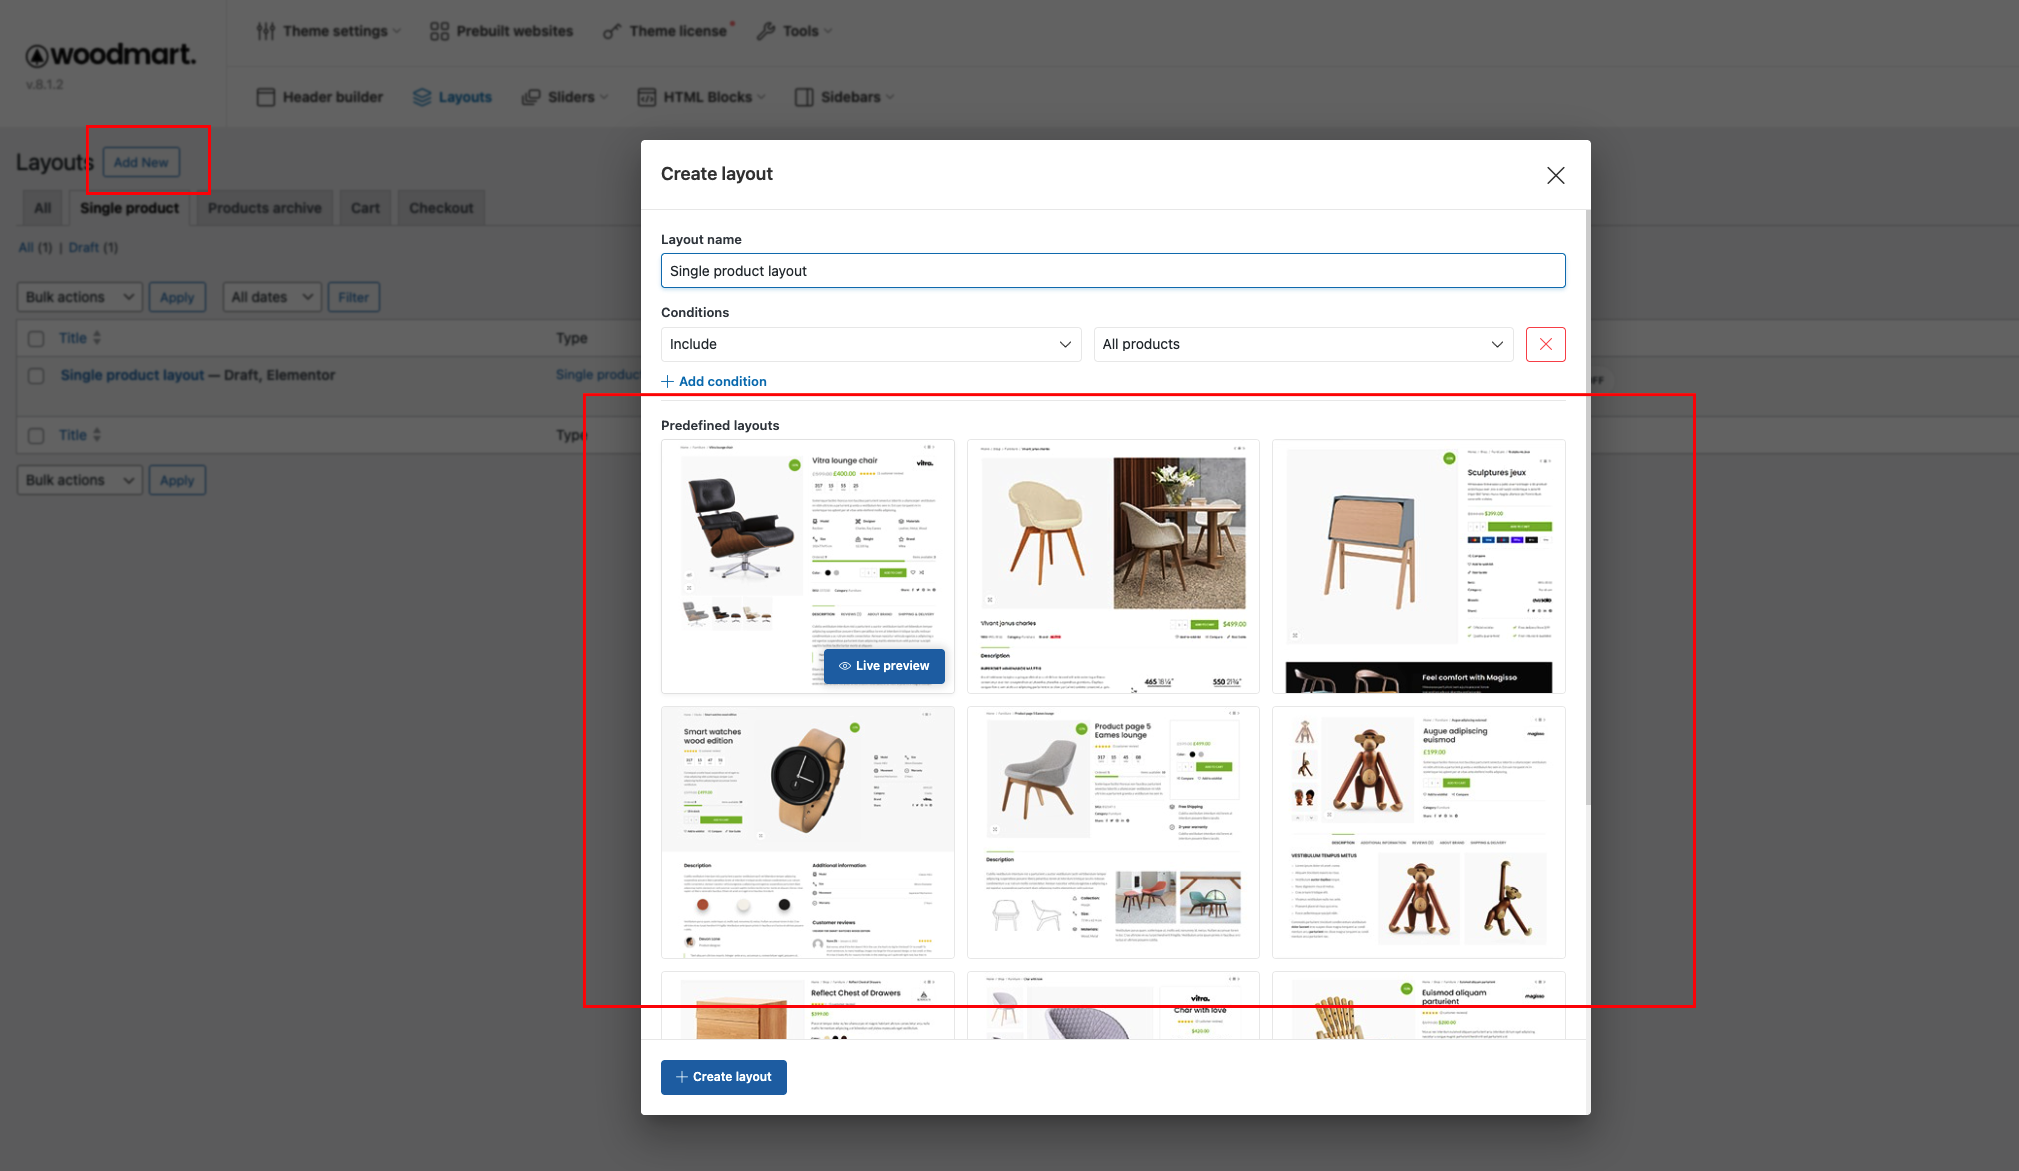Open the top Bulk actions dropdown
Viewport: 2019px width, 1171px height.
pyautogui.click(x=80, y=297)
